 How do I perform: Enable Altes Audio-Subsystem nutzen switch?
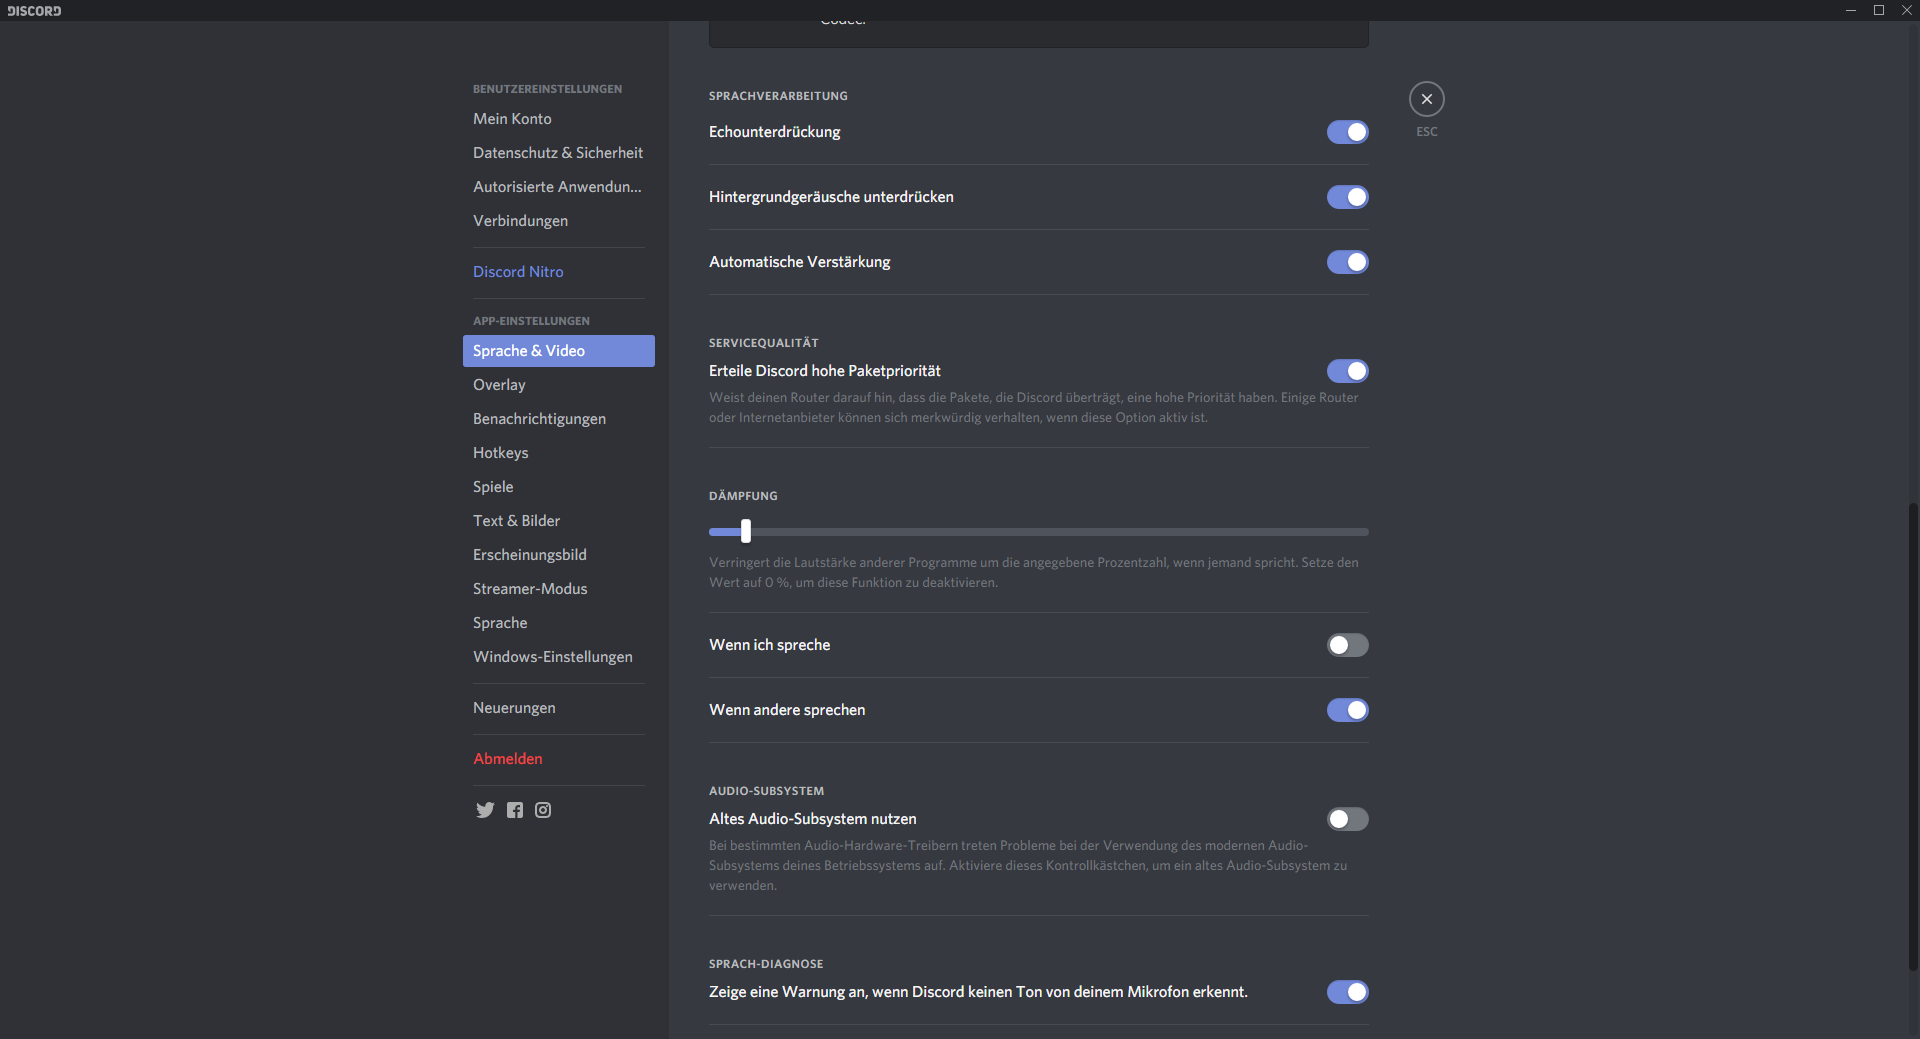click(1347, 819)
